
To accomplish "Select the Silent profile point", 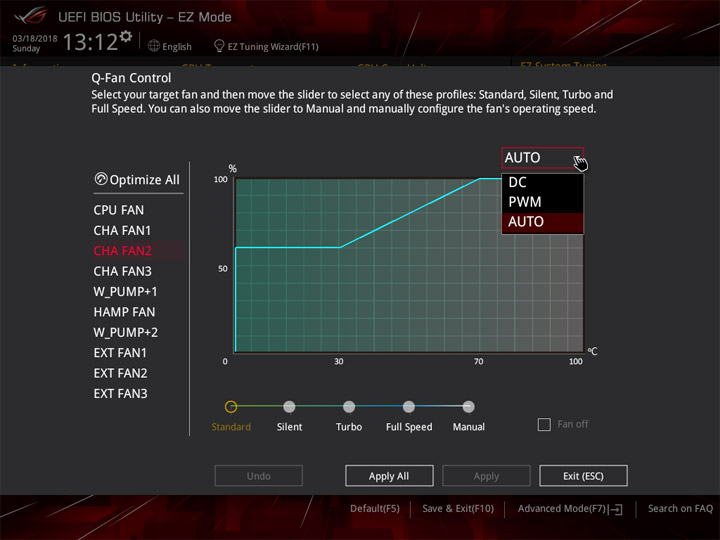I will tap(289, 406).
